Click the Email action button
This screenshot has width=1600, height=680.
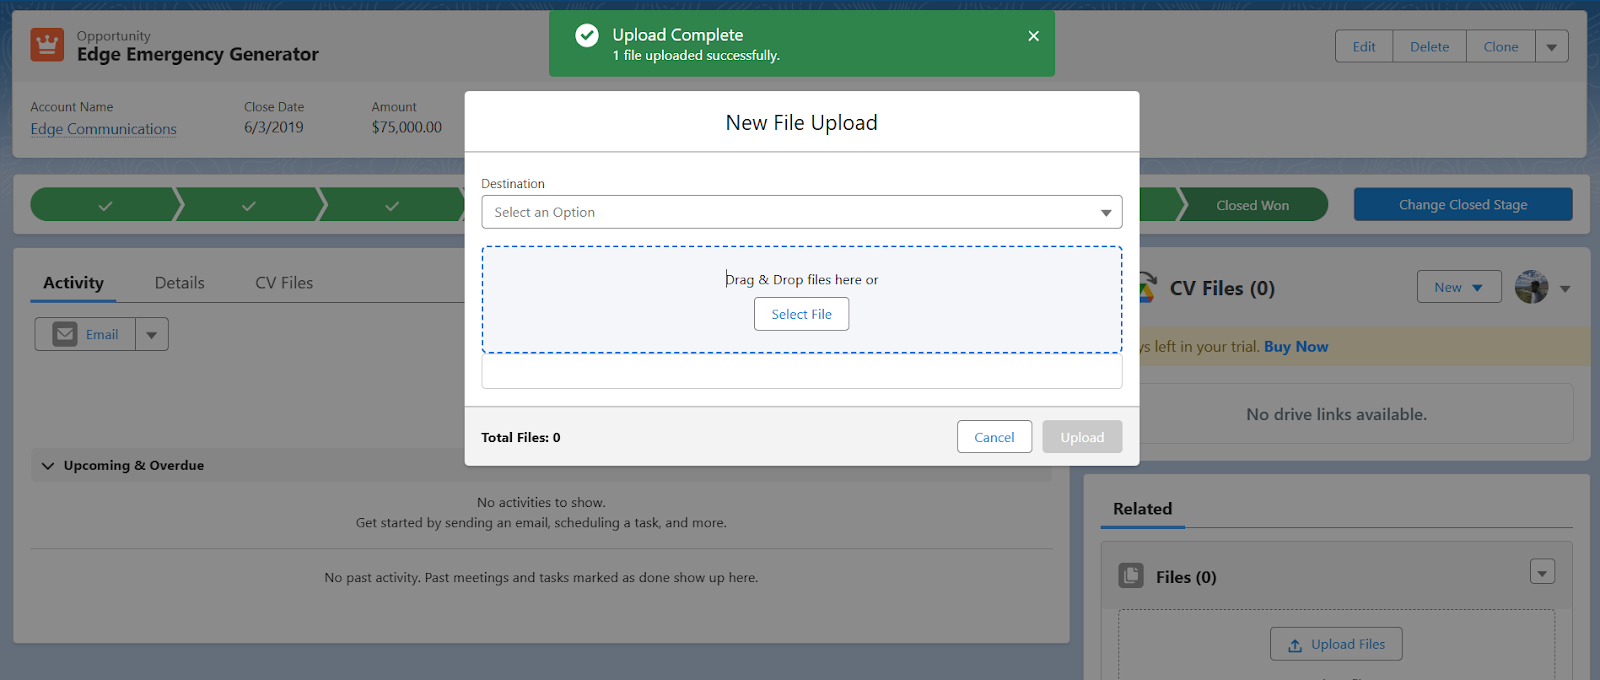pyautogui.click(x=86, y=334)
